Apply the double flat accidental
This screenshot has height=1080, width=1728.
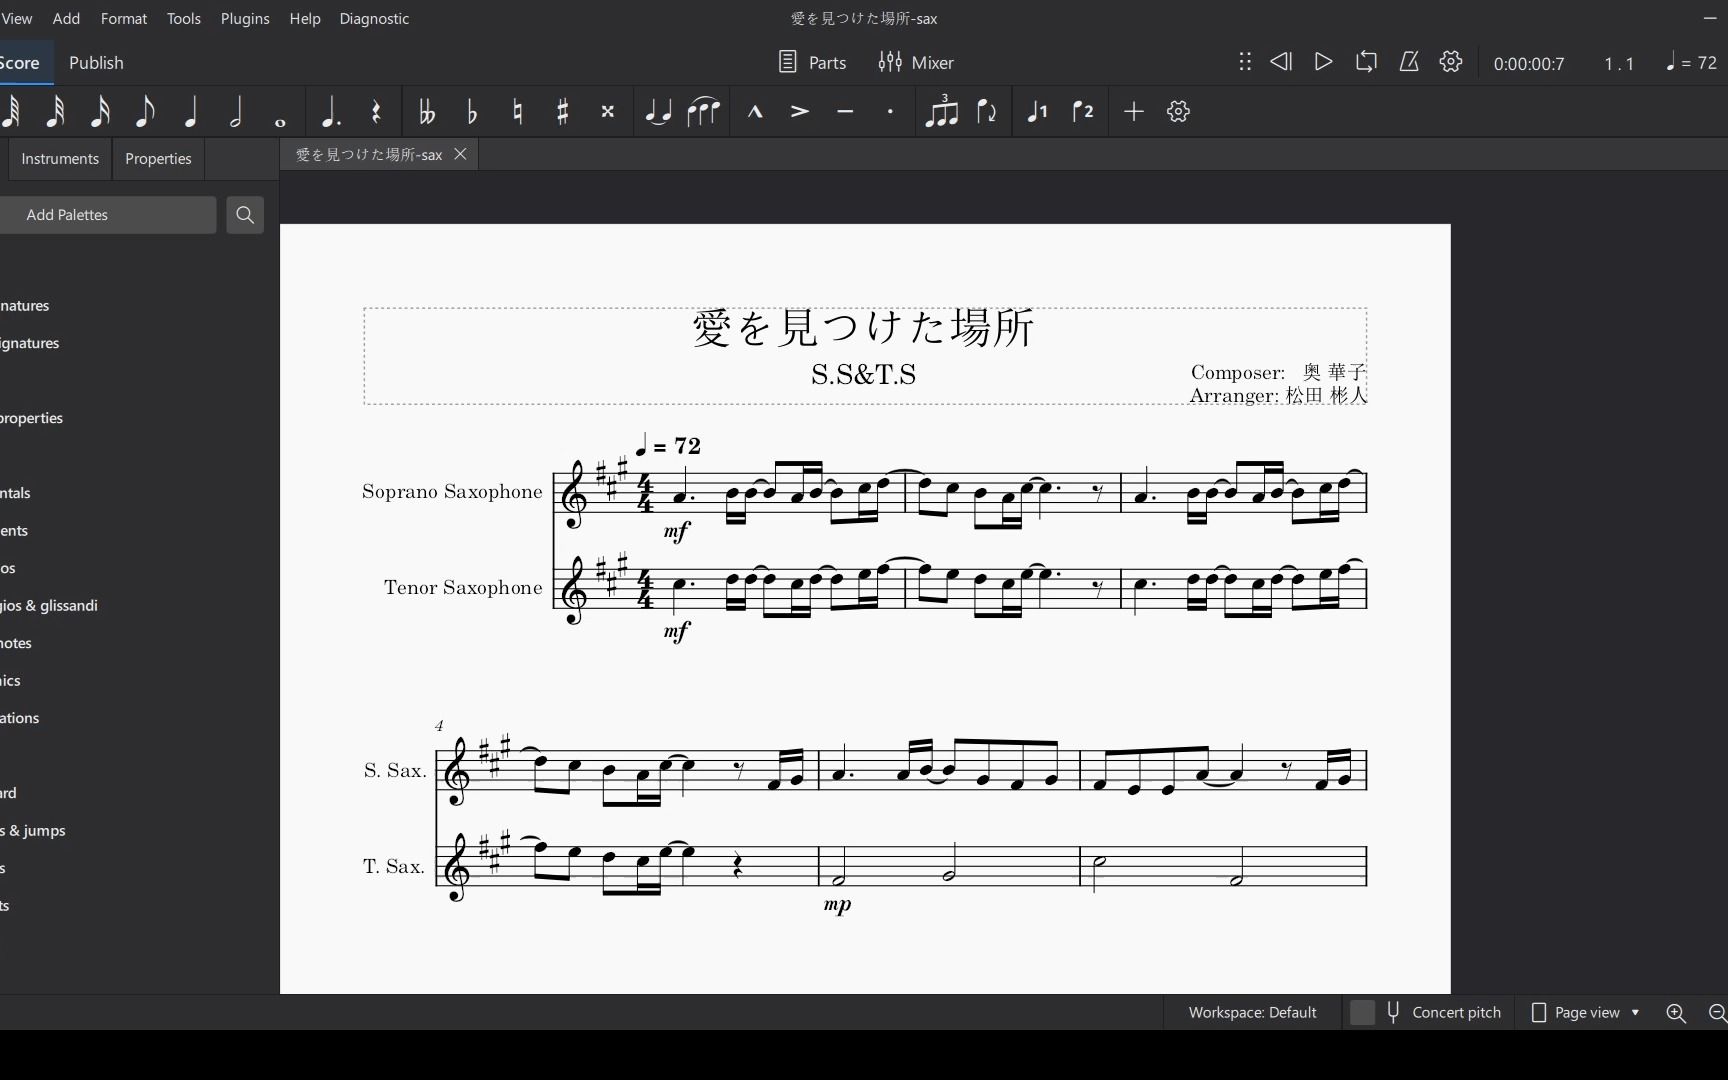click(x=427, y=112)
